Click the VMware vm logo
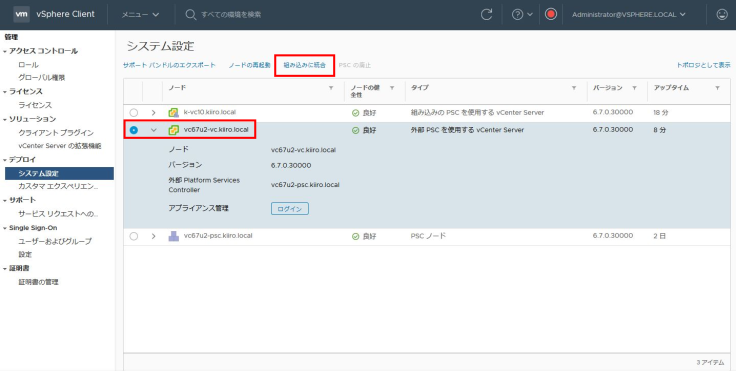 [x=22, y=14]
